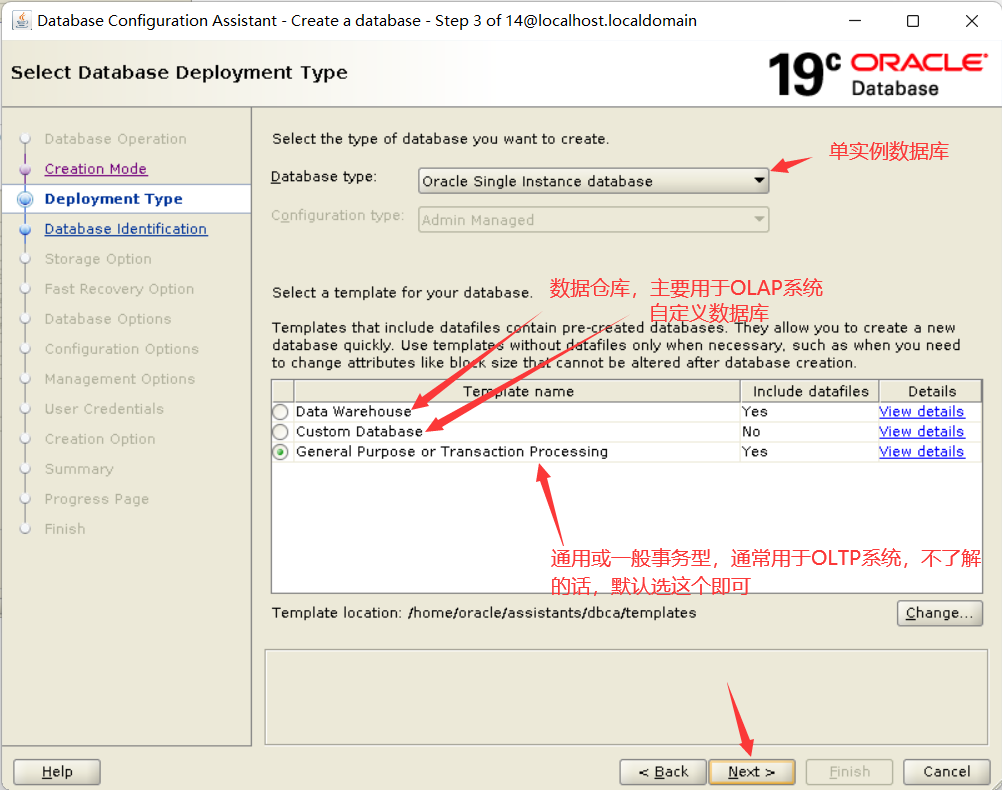The width and height of the screenshot is (1002, 790).
Task: Click User Credentials step in sidebar
Action: 104,409
